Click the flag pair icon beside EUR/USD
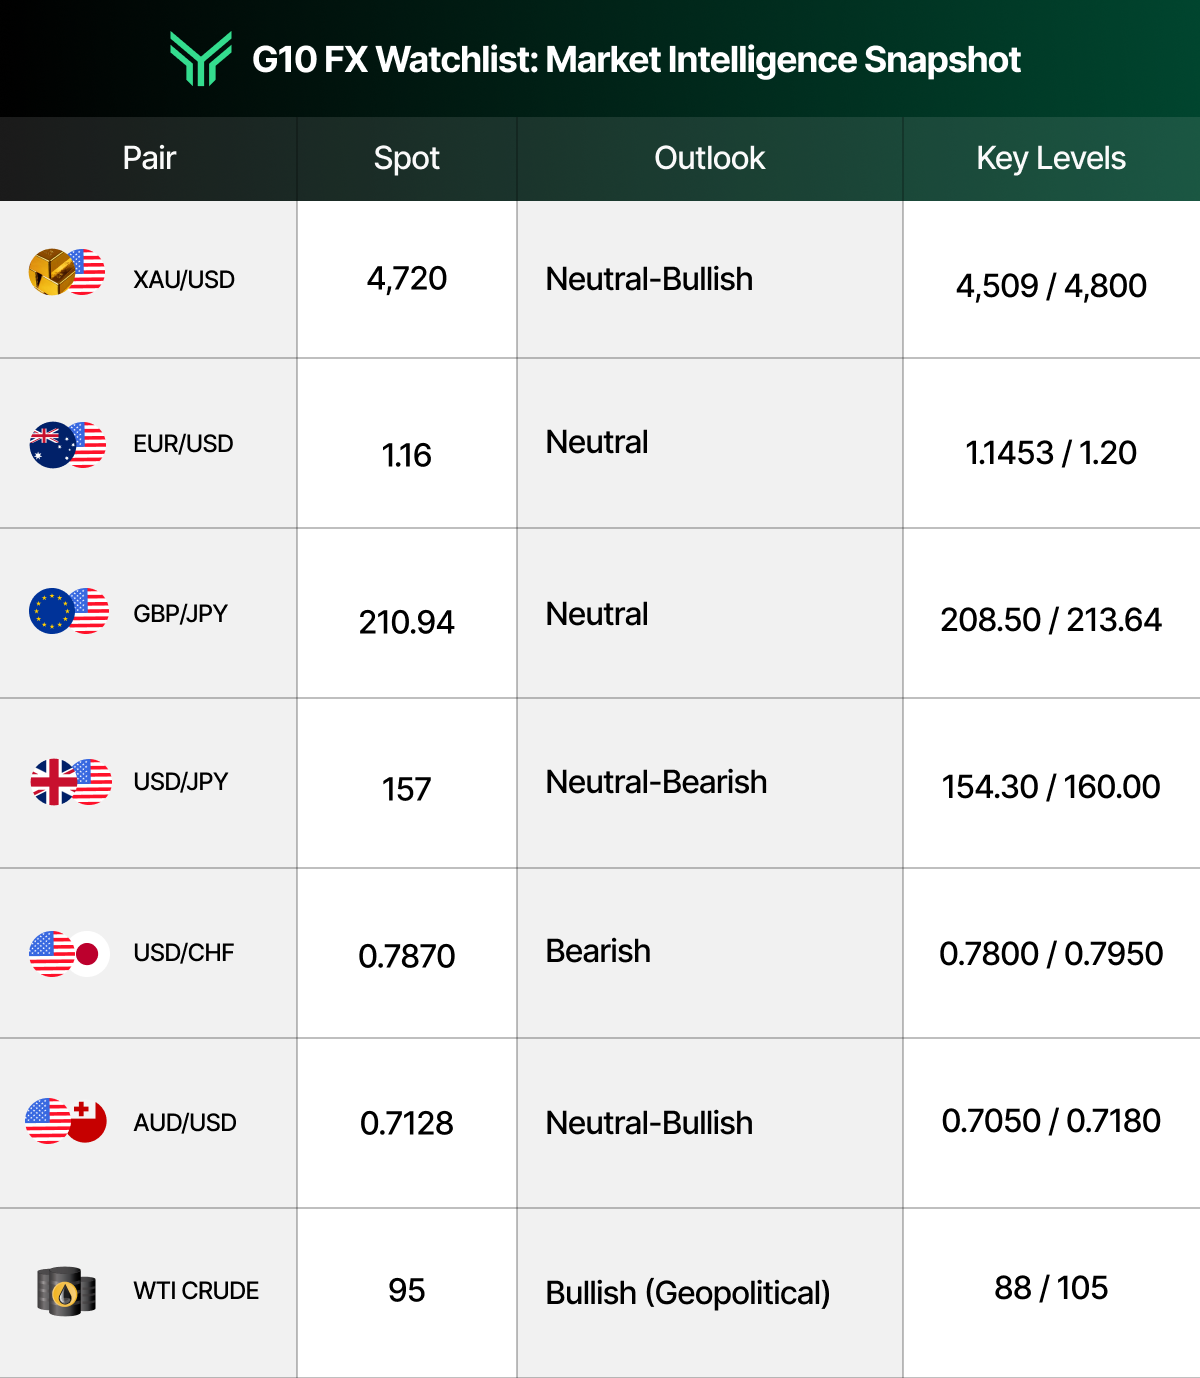Image resolution: width=1200 pixels, height=1378 pixels. [67, 445]
